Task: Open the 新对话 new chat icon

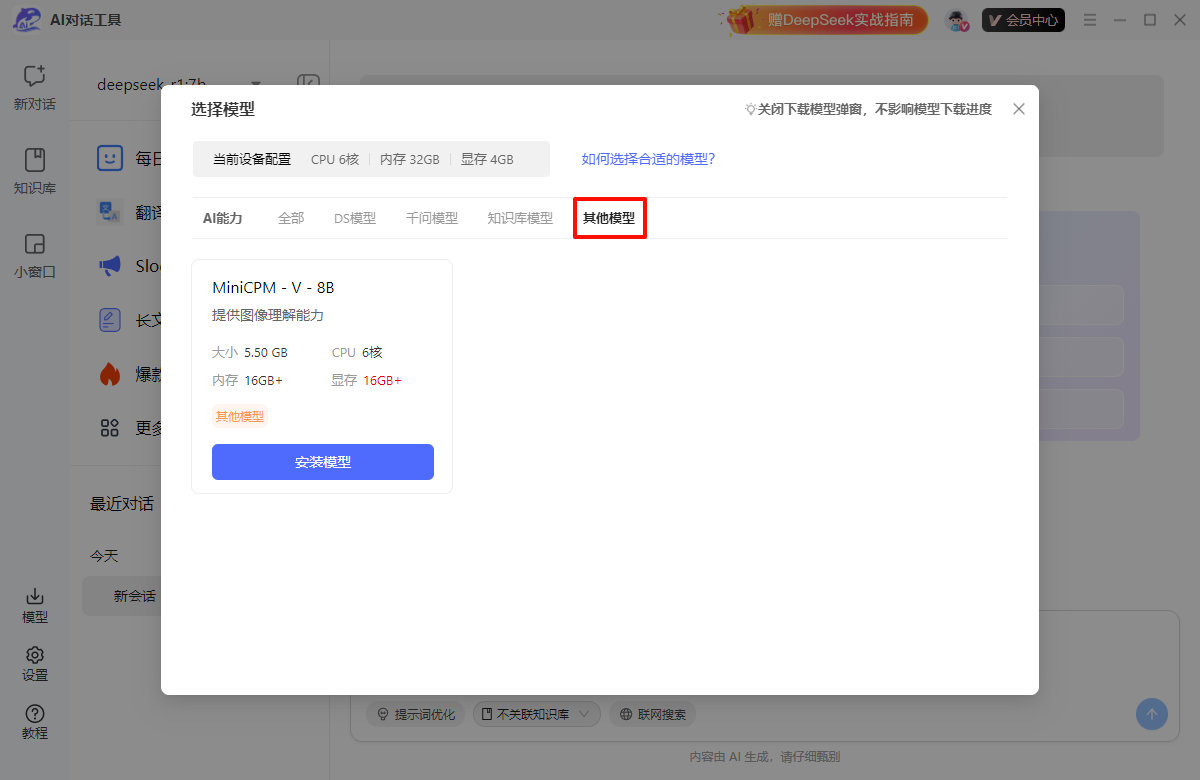Action: (35, 76)
